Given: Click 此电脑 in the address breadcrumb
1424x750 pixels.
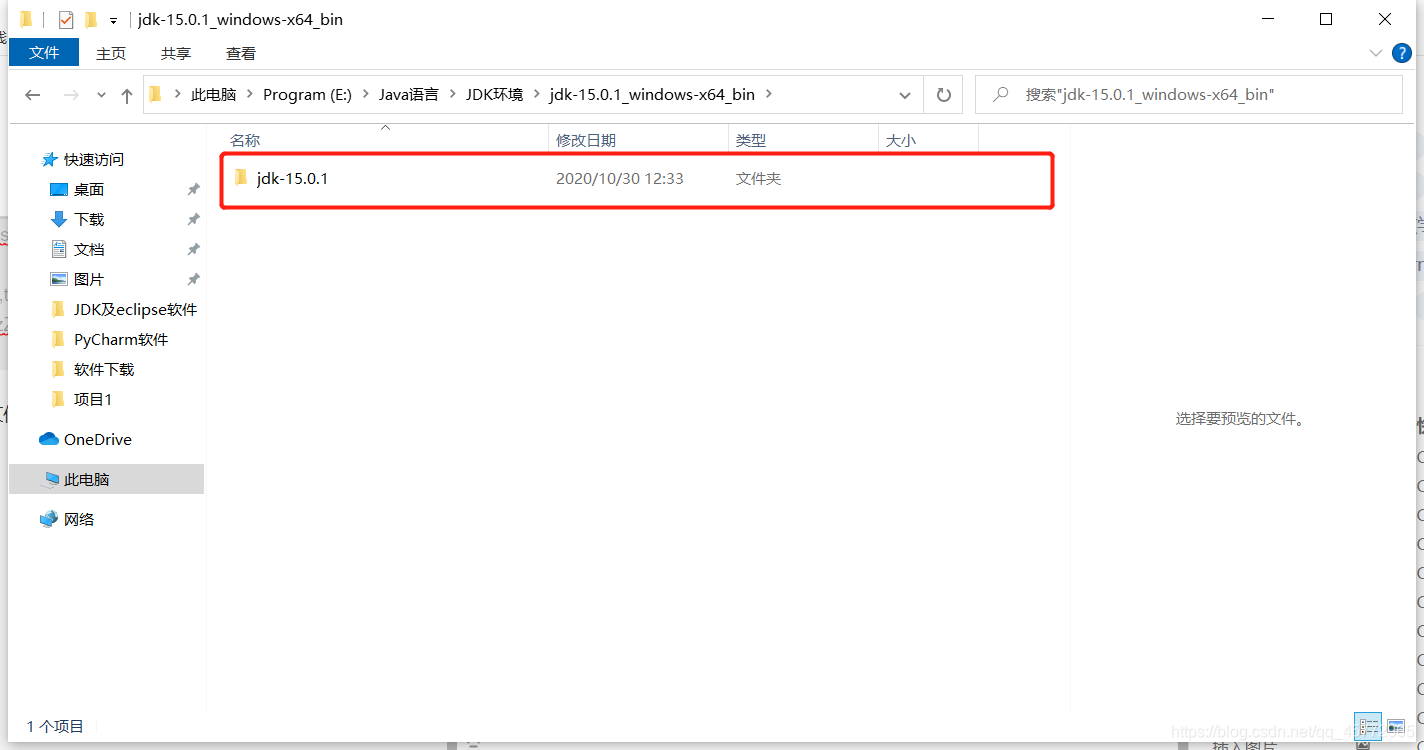Looking at the screenshot, I should click(214, 95).
